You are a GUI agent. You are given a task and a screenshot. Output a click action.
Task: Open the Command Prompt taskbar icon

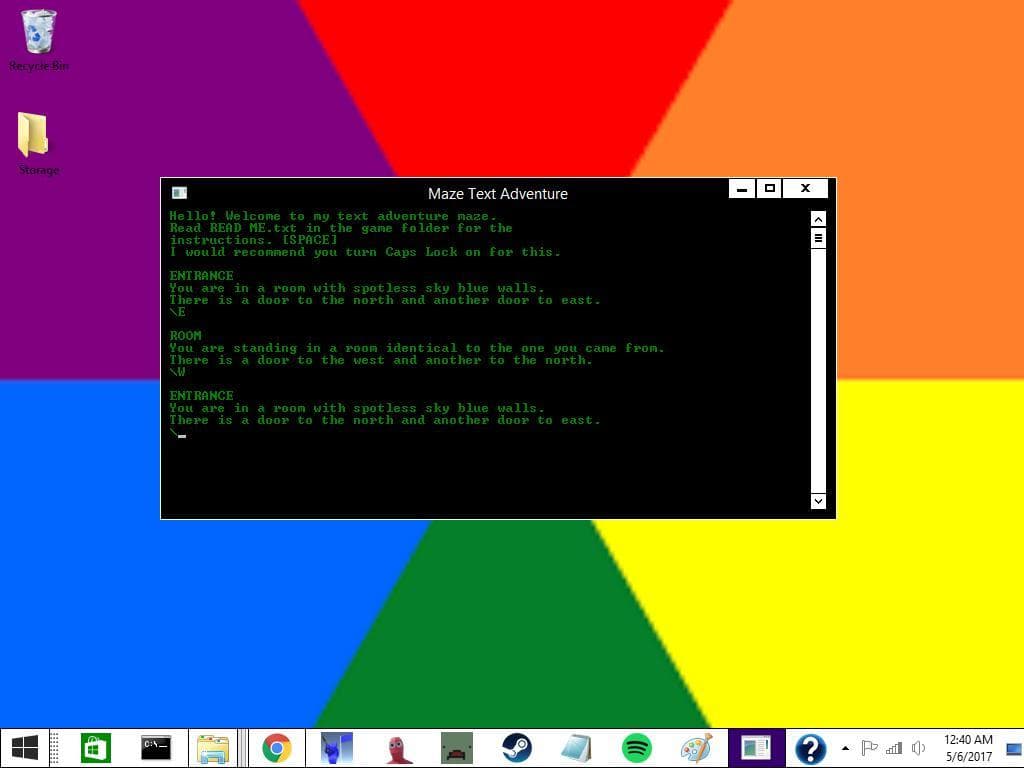coord(156,748)
